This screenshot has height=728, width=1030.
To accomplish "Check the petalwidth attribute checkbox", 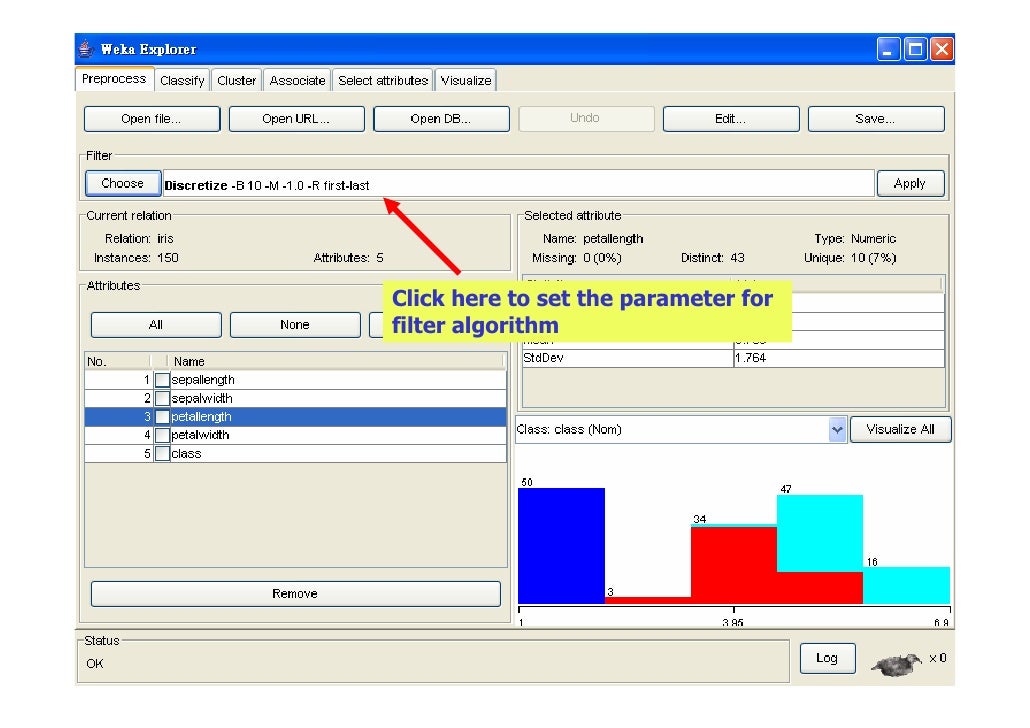I will click(x=162, y=435).
